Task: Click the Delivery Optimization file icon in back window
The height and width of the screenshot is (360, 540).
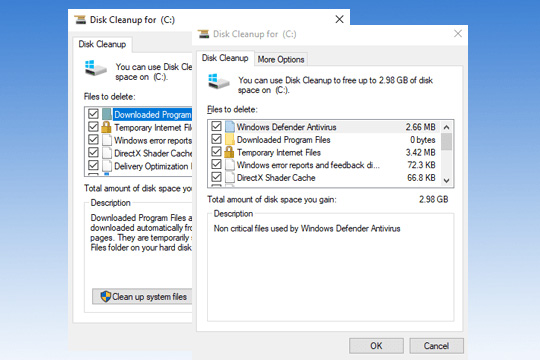Action: pos(107,166)
